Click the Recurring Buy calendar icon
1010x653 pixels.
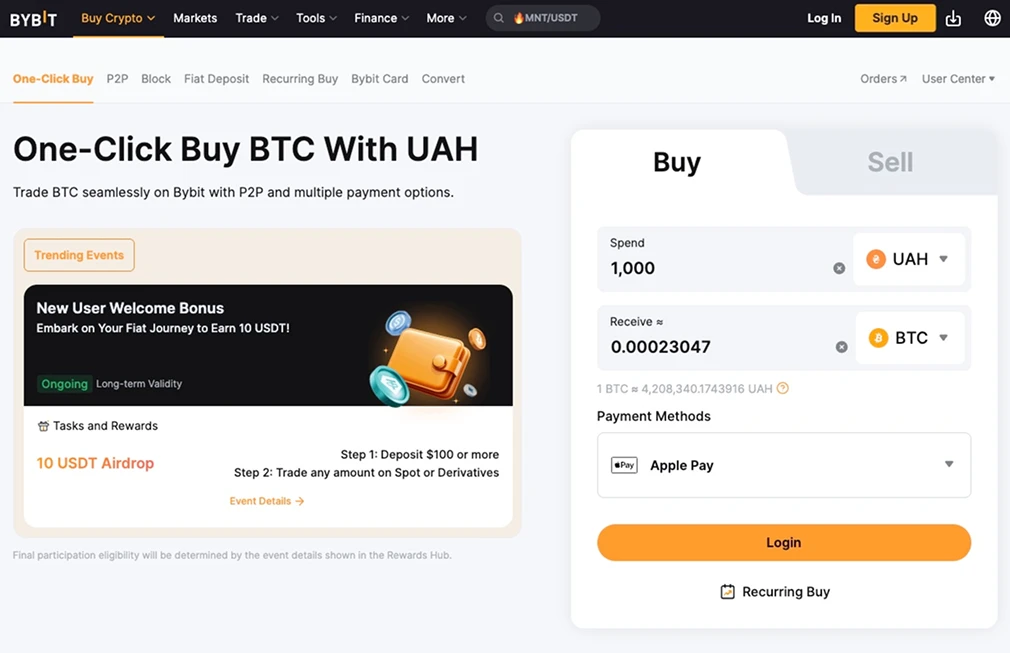pos(727,591)
